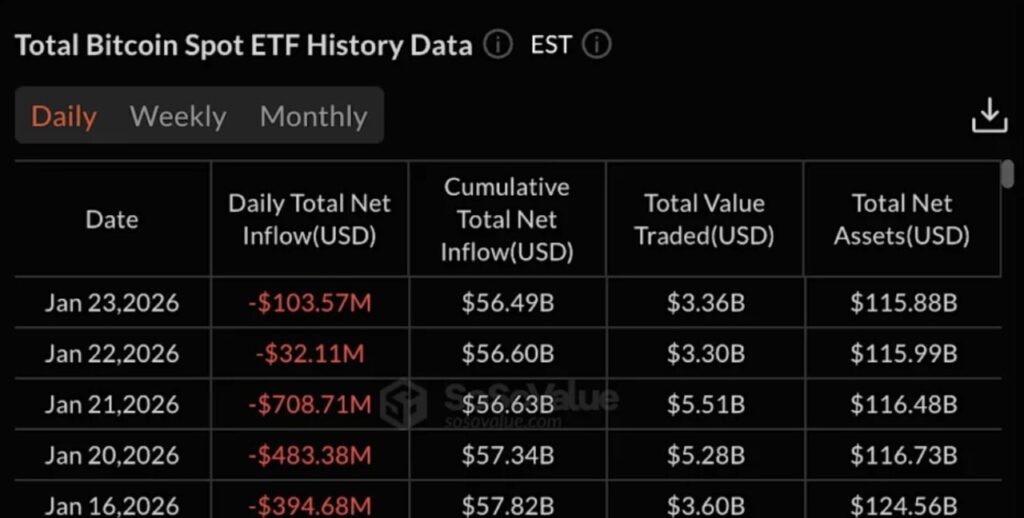
Task: Click info icon next to EST
Action: [x=597, y=45]
